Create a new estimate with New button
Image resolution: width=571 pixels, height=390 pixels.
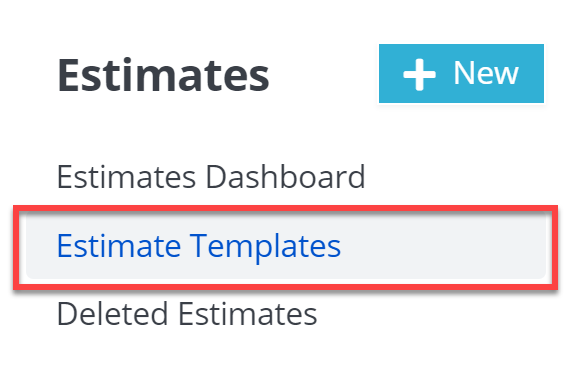coord(461,74)
